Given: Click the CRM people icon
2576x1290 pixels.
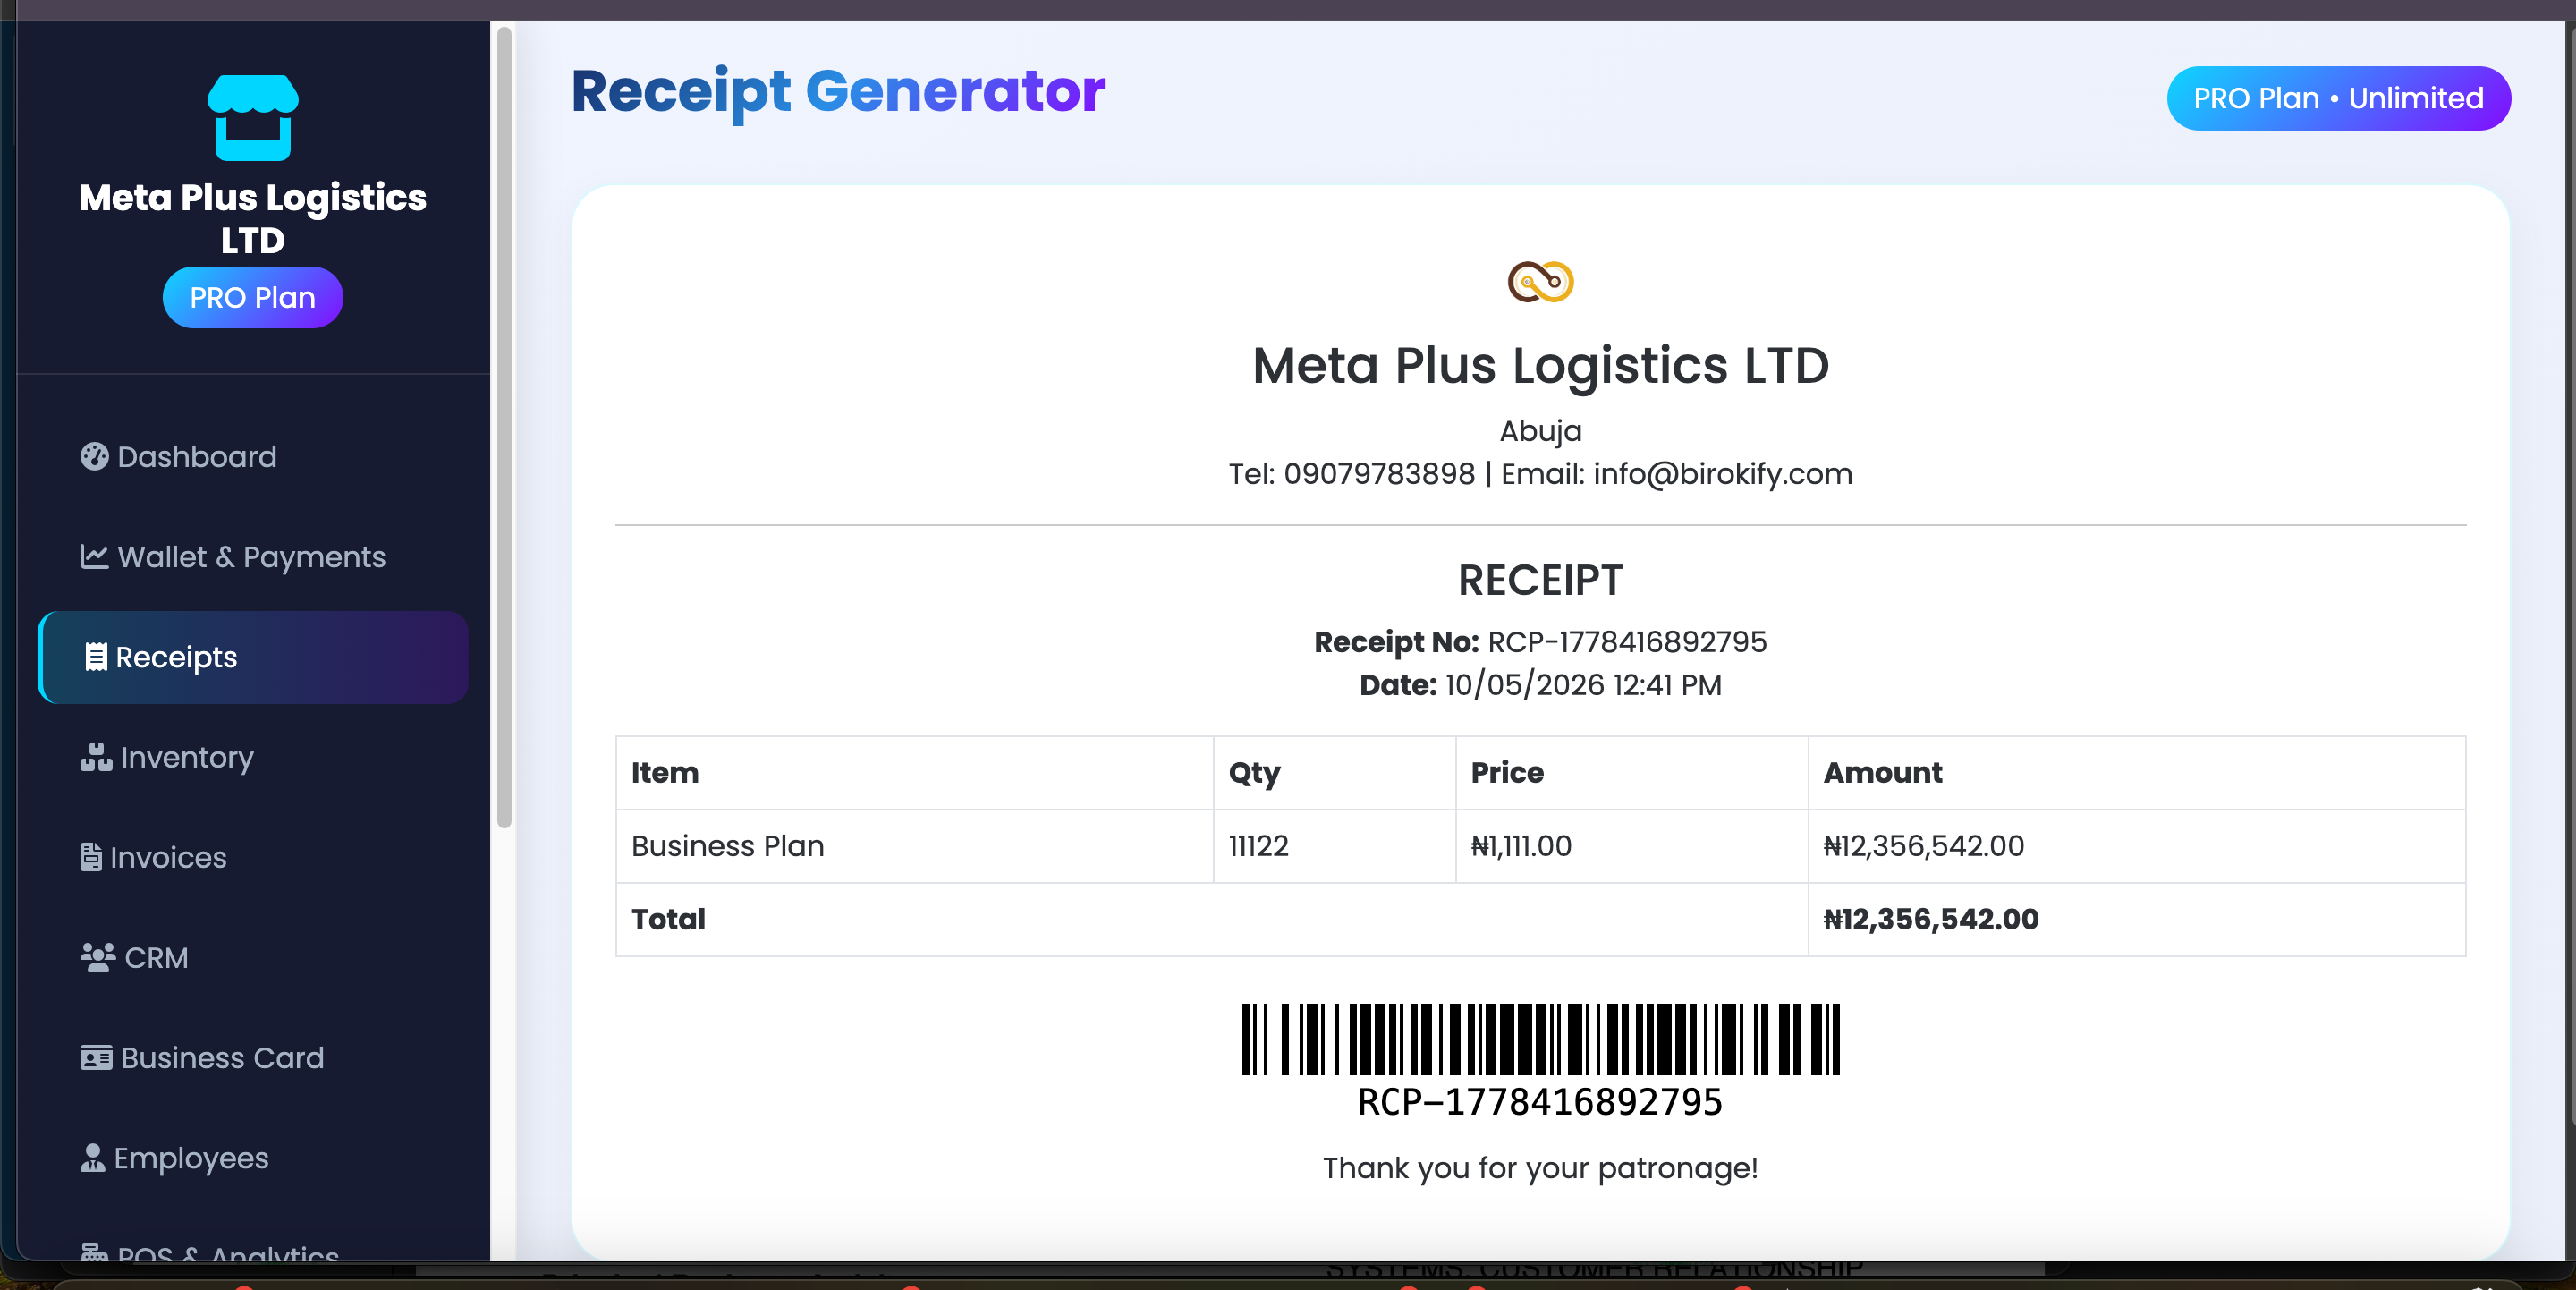Looking at the screenshot, I should pos(98,957).
